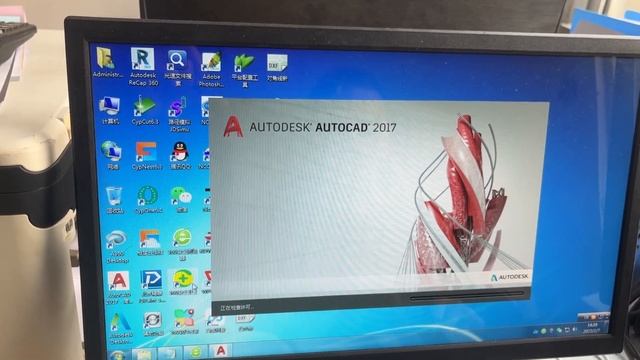Open the Network desktop icon

pos(112,155)
